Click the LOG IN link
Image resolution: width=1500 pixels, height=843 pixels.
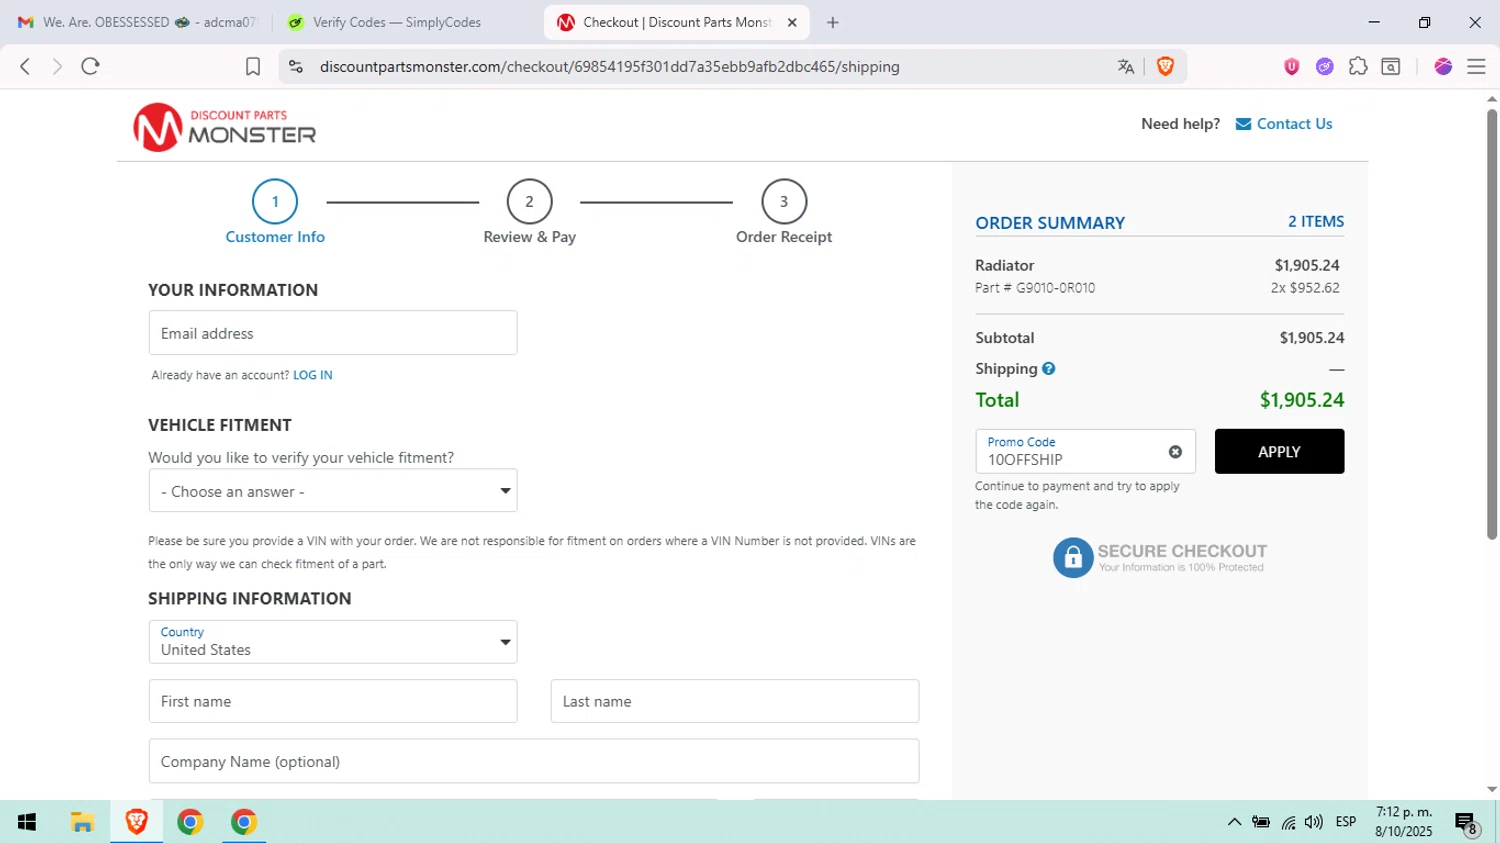coord(313,375)
